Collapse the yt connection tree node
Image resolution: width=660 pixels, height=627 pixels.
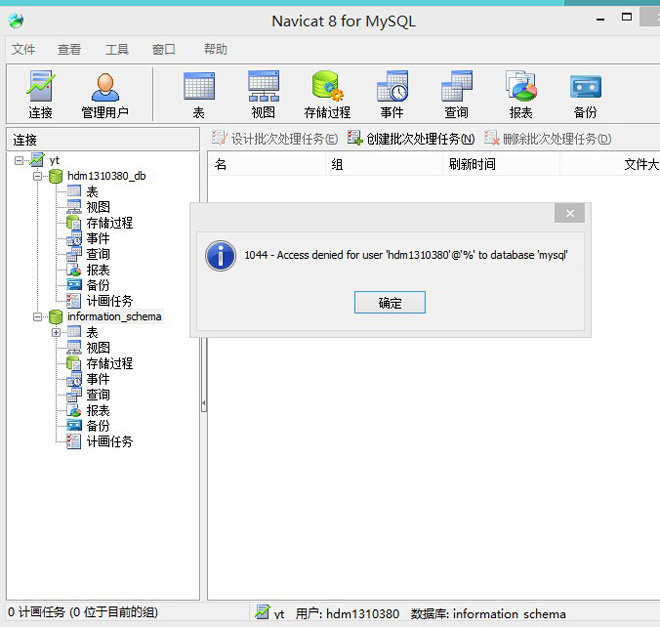point(19,160)
